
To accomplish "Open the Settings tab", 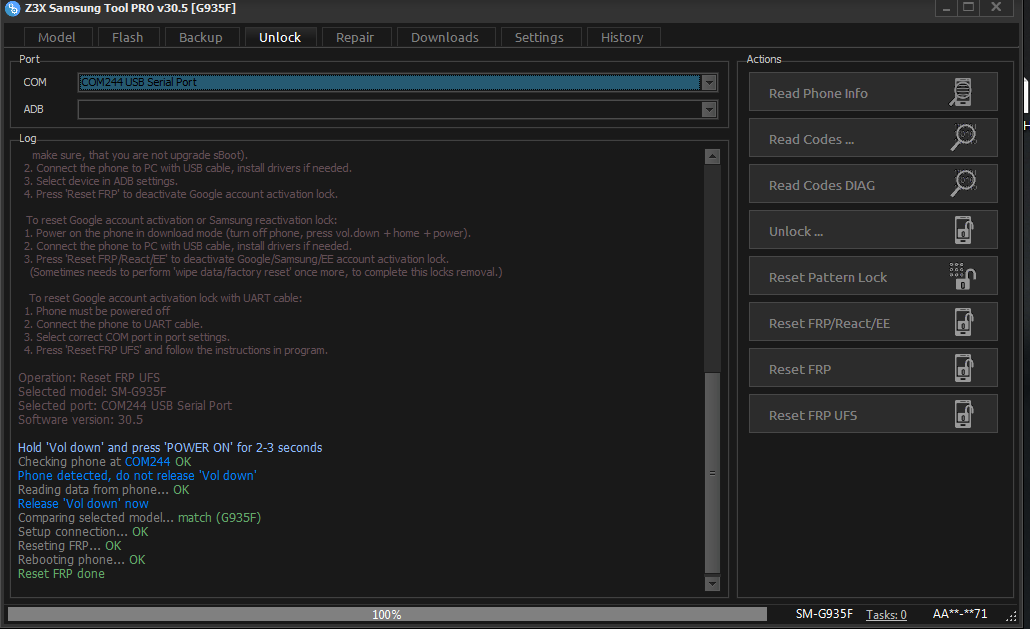I will [539, 37].
